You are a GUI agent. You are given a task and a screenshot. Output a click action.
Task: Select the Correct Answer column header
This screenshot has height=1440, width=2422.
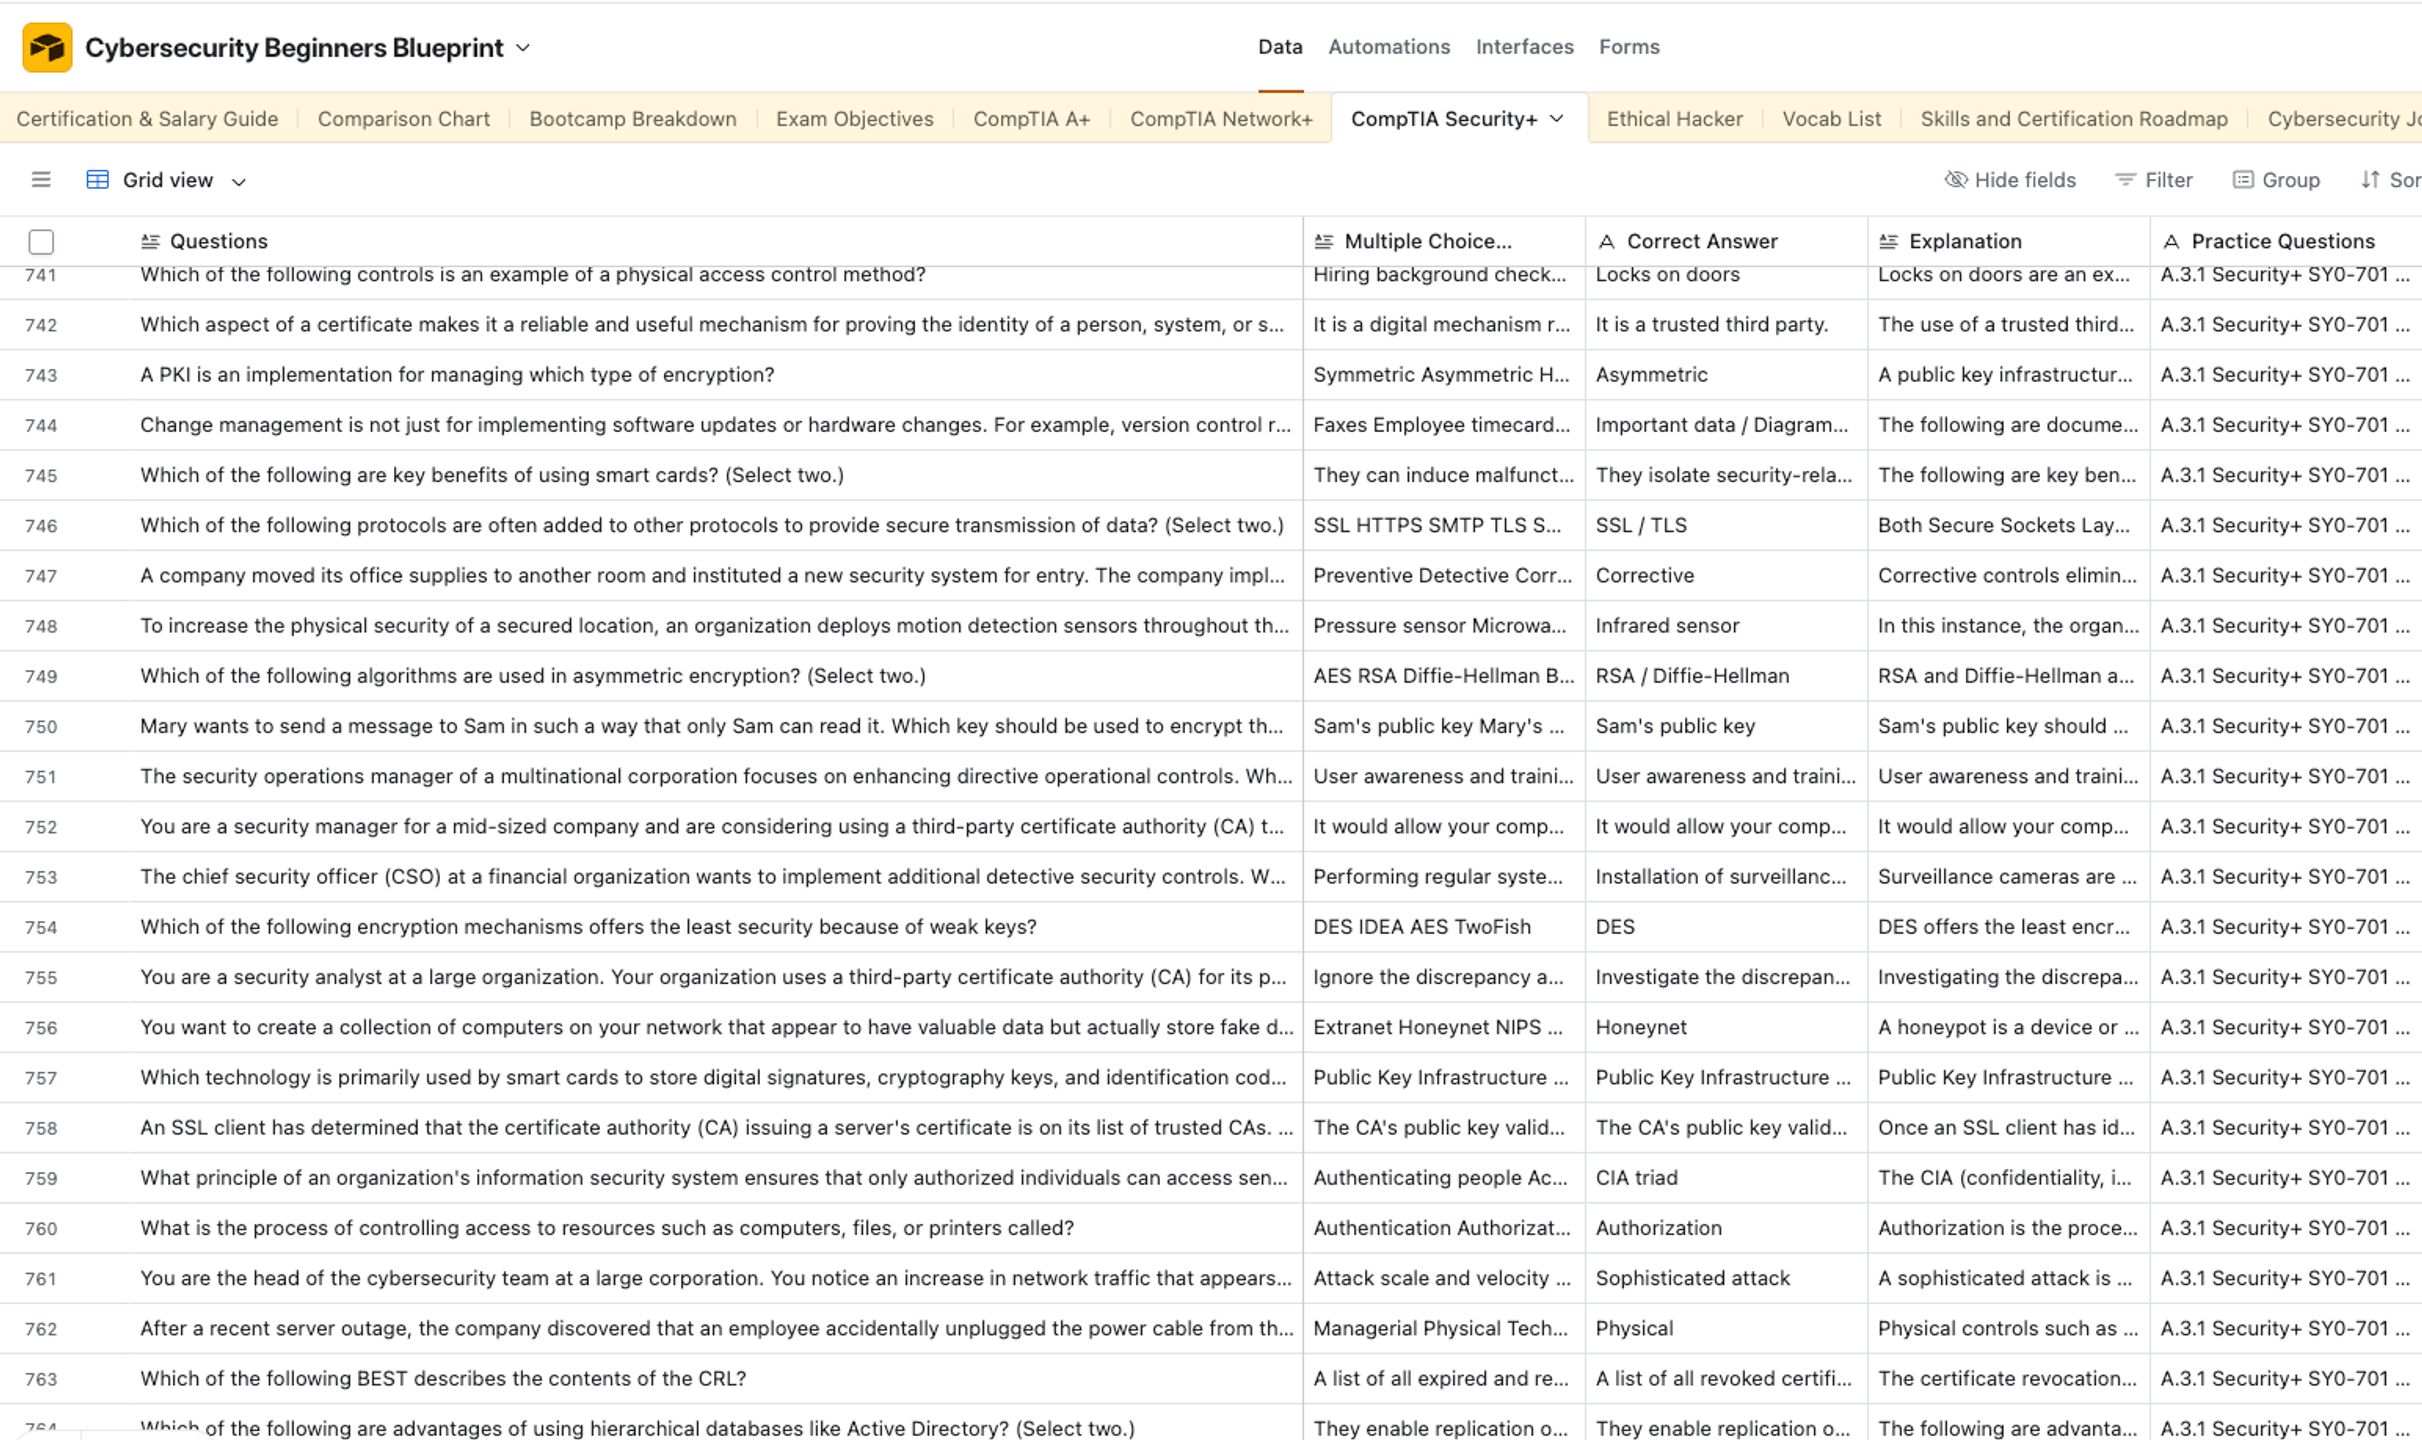pos(1726,241)
